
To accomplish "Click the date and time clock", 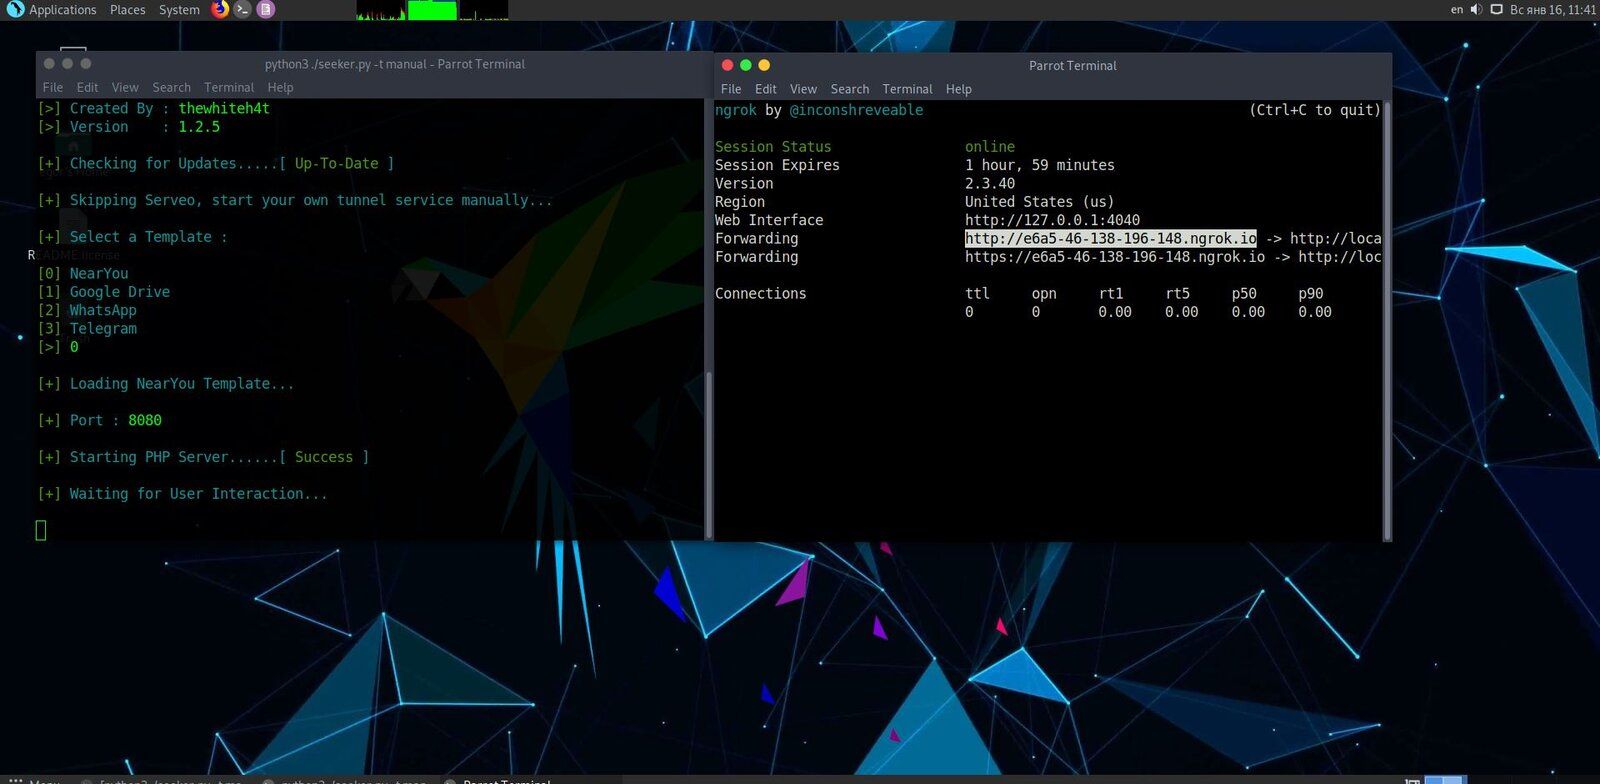I will (x=1552, y=10).
